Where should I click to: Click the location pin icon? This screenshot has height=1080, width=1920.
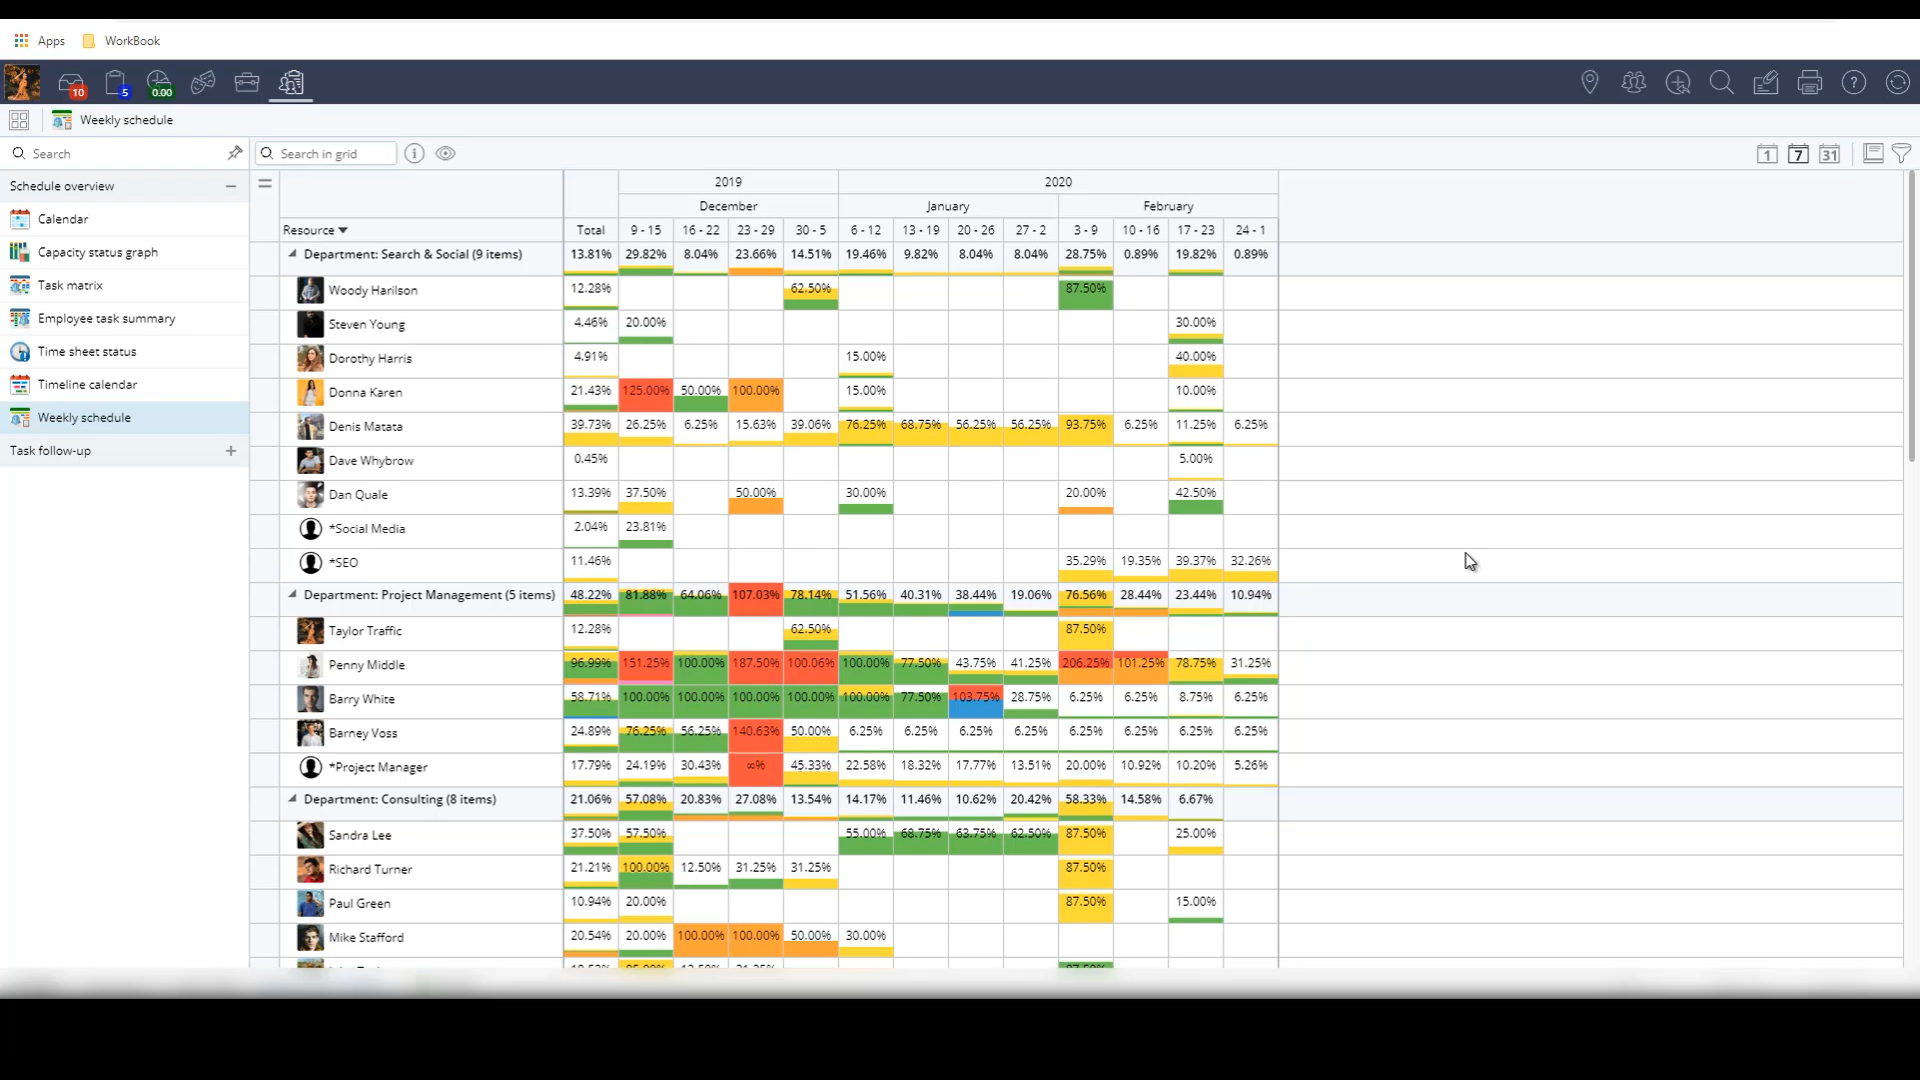pos(1589,83)
